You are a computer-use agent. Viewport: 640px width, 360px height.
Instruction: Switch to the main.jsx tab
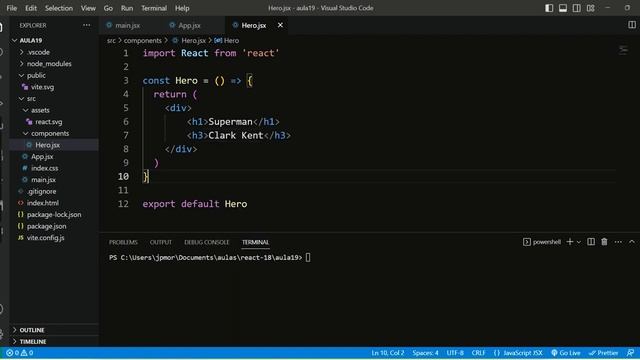(127, 25)
